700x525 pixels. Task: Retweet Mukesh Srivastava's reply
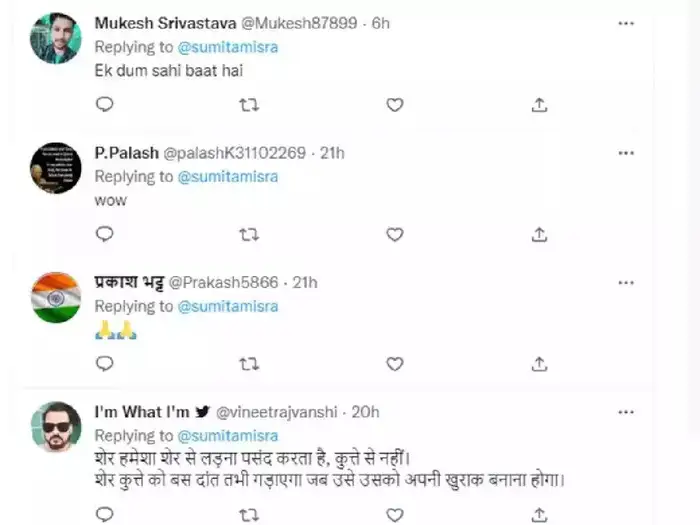pos(249,104)
